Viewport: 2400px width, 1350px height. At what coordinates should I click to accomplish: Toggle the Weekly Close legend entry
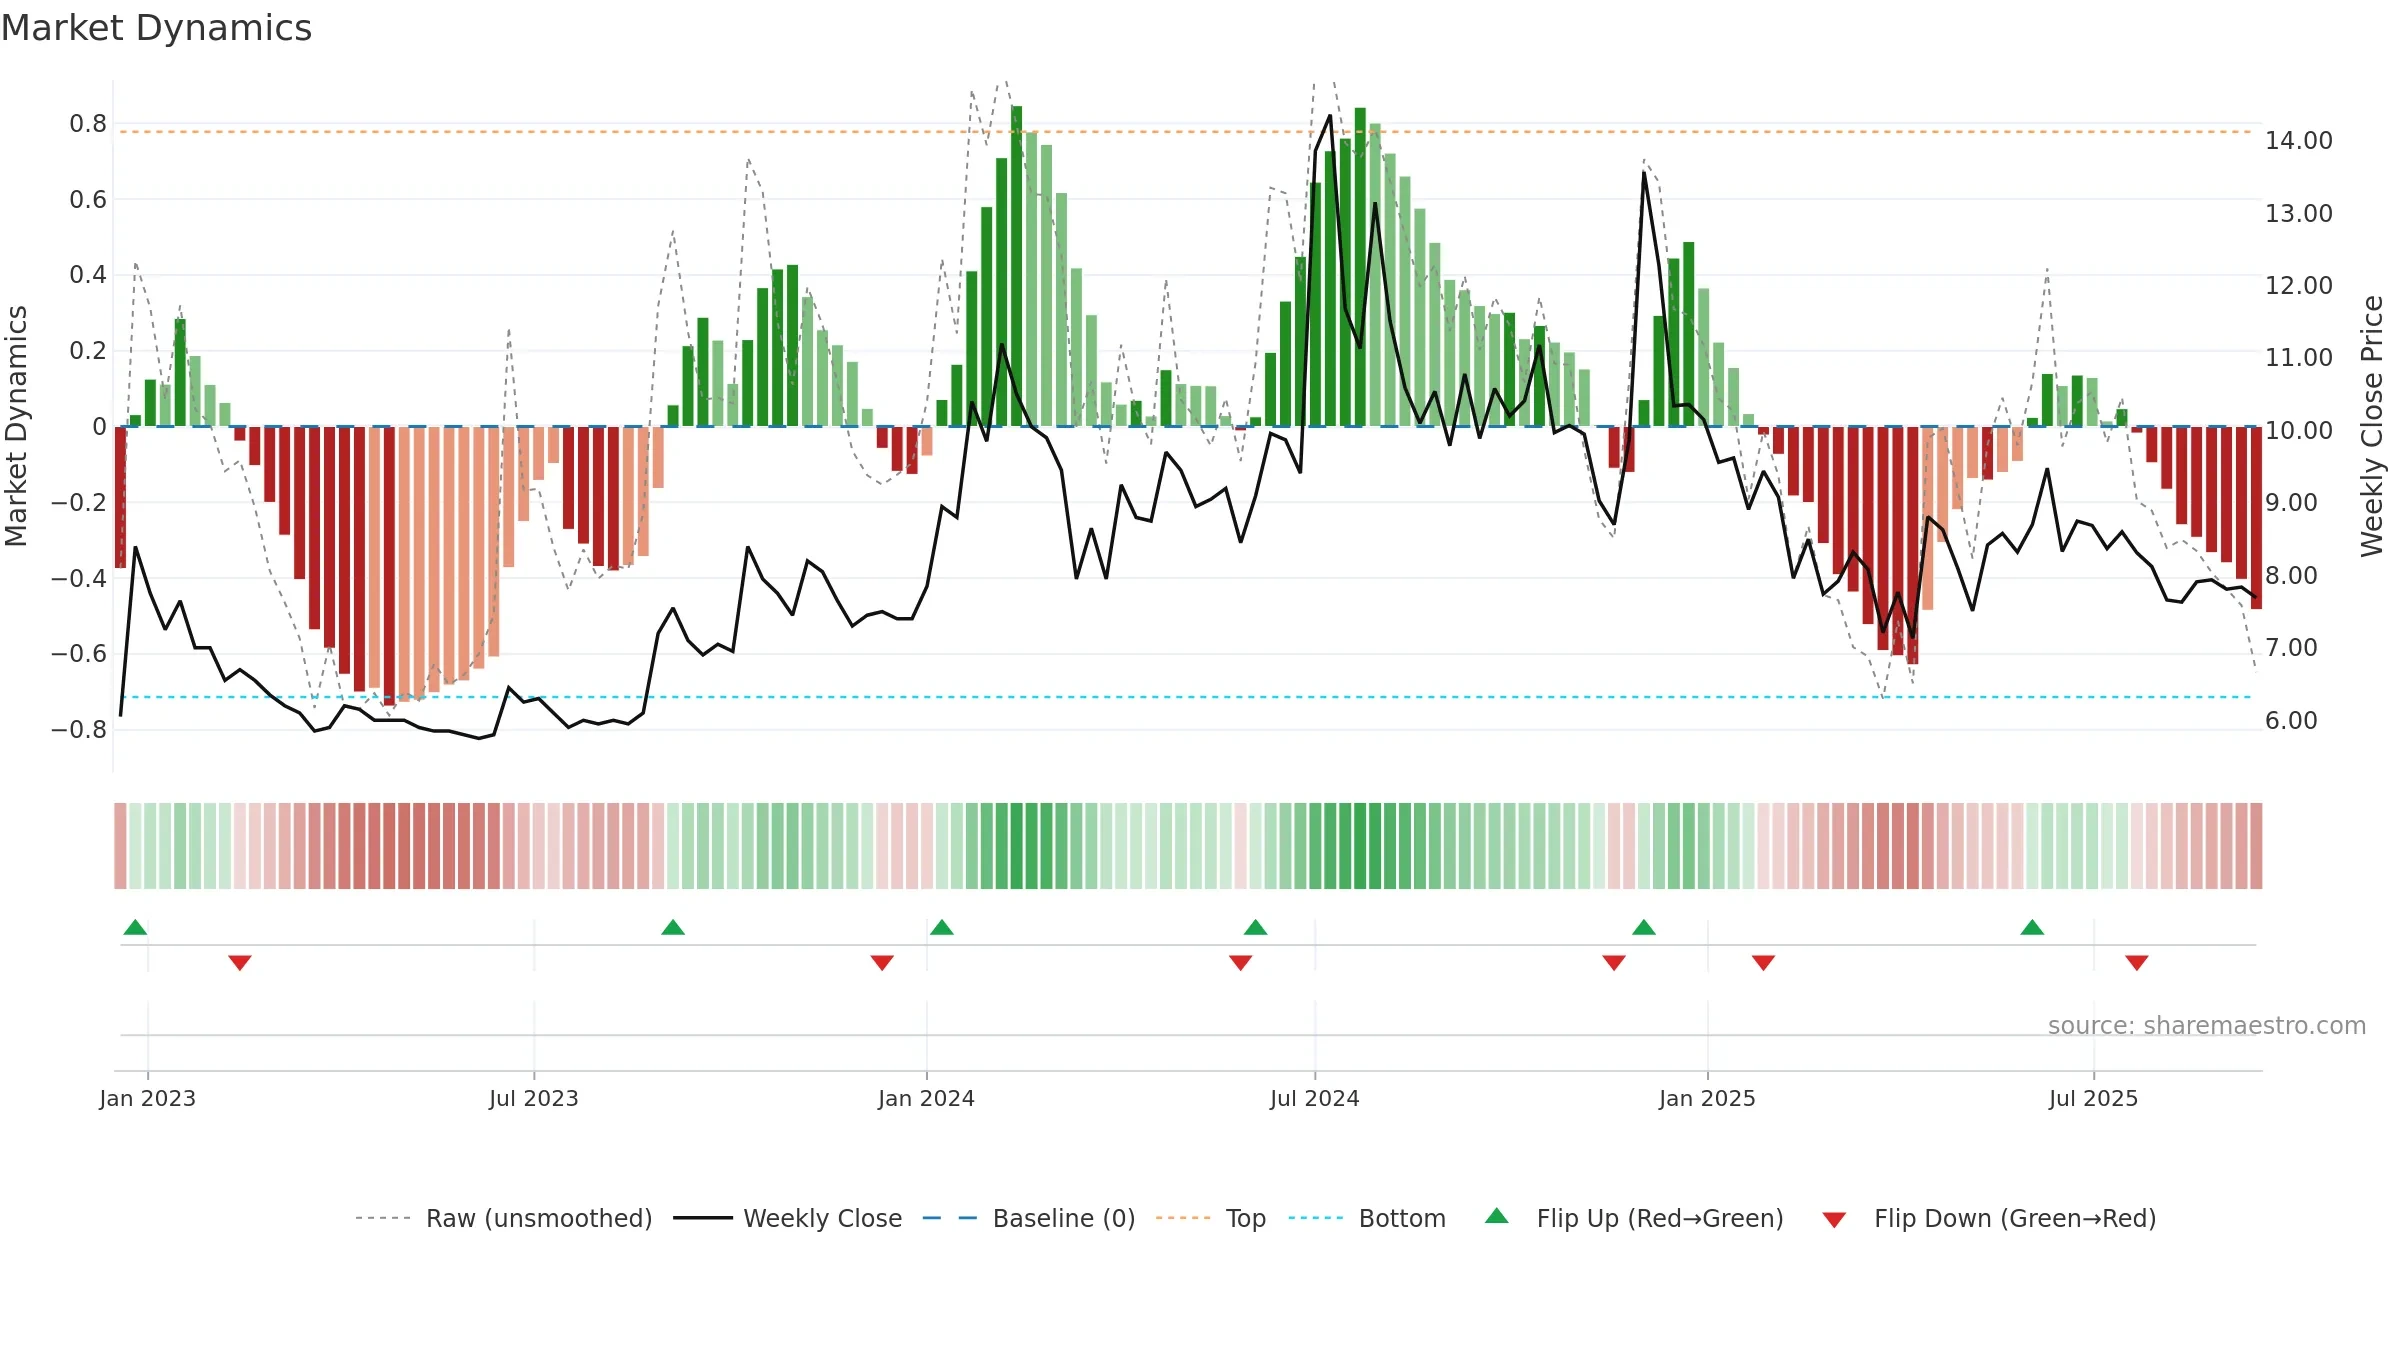point(787,1218)
